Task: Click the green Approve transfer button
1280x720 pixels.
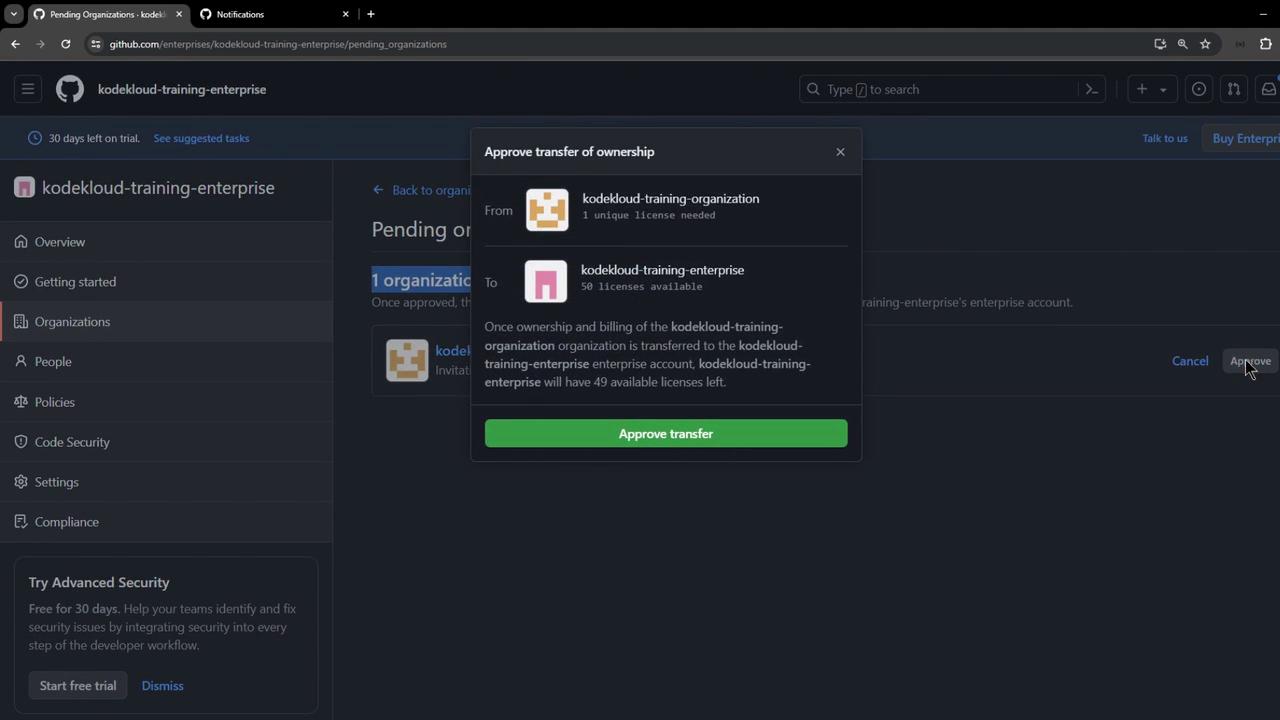Action: coord(666,433)
